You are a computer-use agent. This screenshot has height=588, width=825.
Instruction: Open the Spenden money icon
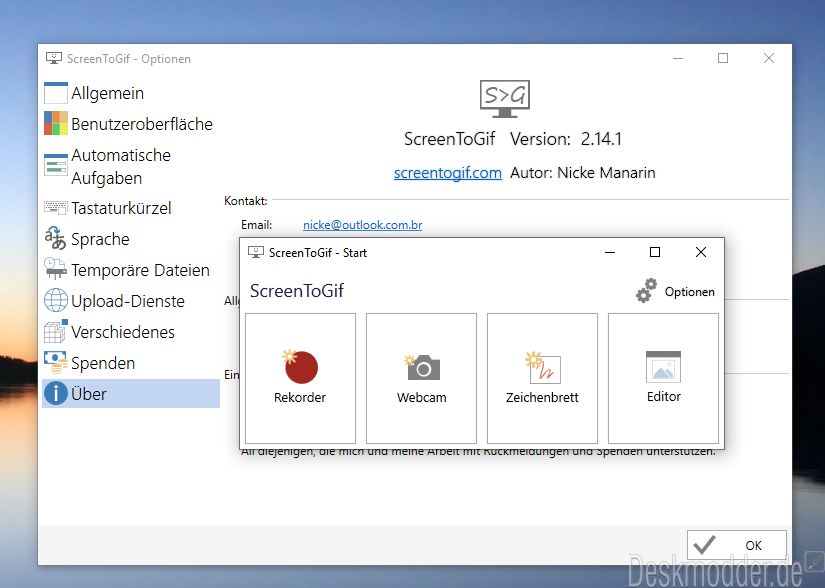click(56, 362)
